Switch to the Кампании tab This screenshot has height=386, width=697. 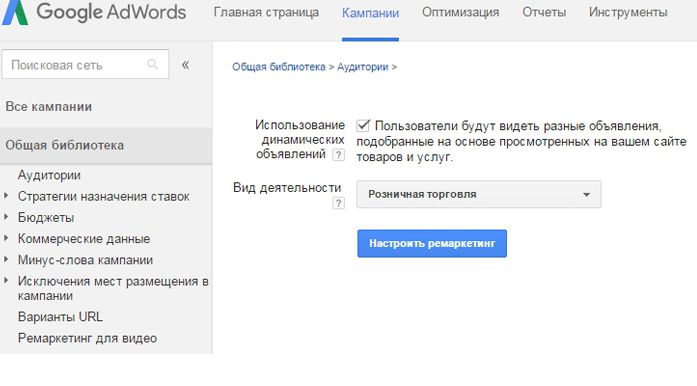coord(370,13)
